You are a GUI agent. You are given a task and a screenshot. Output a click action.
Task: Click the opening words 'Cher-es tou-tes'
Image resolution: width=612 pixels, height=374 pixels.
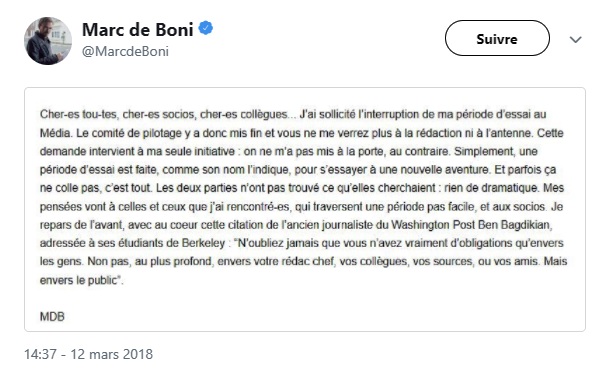point(78,114)
